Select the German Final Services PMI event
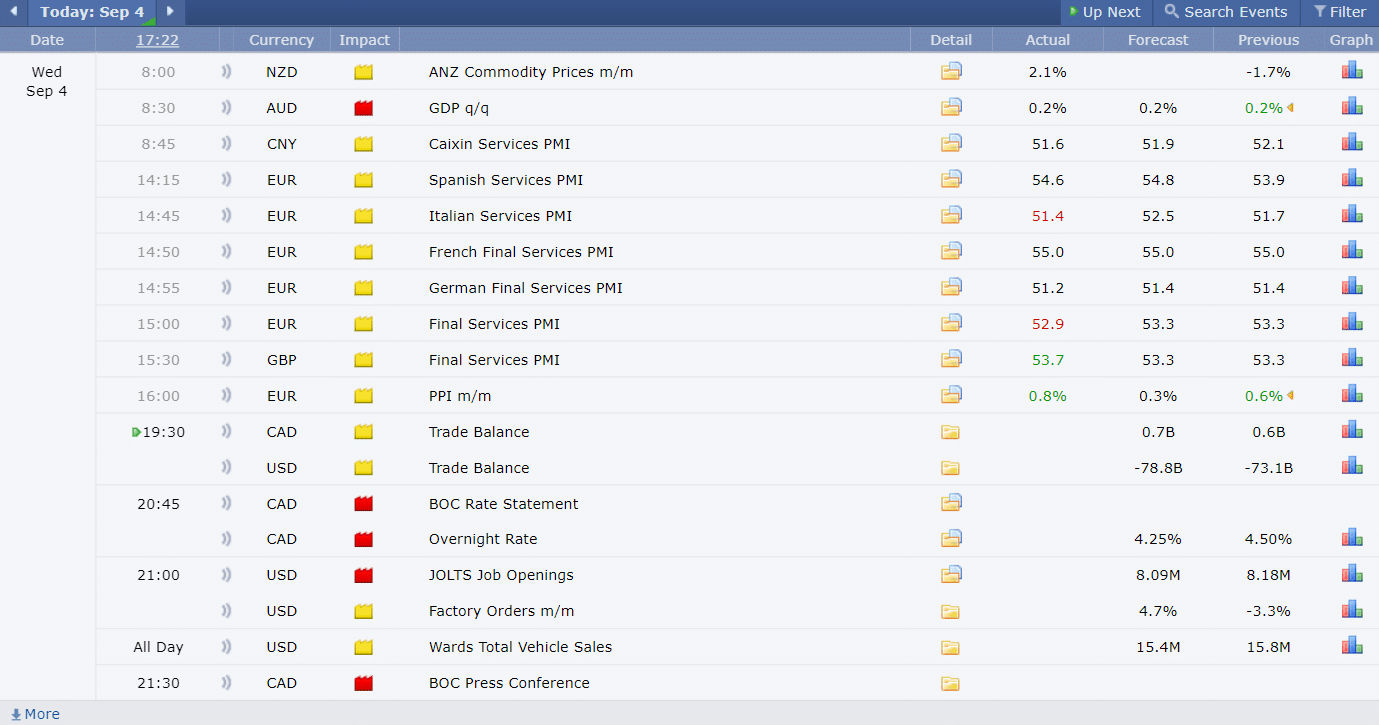1379x725 pixels. point(526,288)
